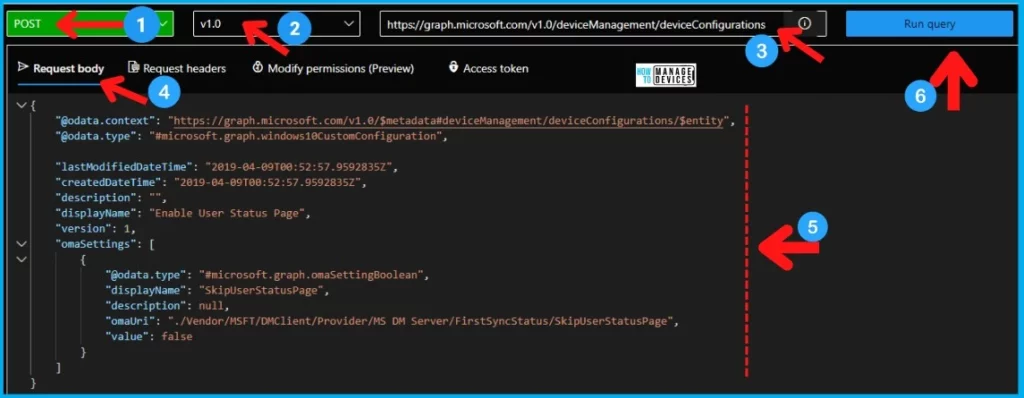
Task: Click the Request headers document icon
Action: [x=133, y=67]
